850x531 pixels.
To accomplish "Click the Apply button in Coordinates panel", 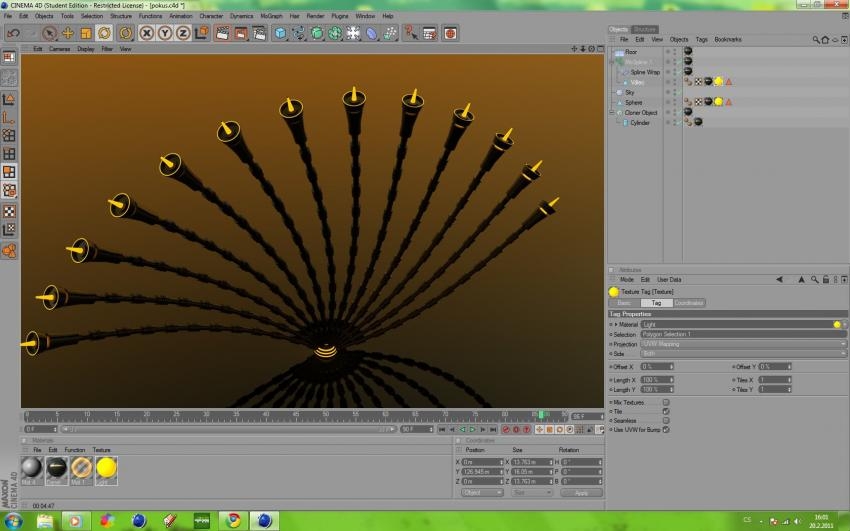I will (581, 493).
